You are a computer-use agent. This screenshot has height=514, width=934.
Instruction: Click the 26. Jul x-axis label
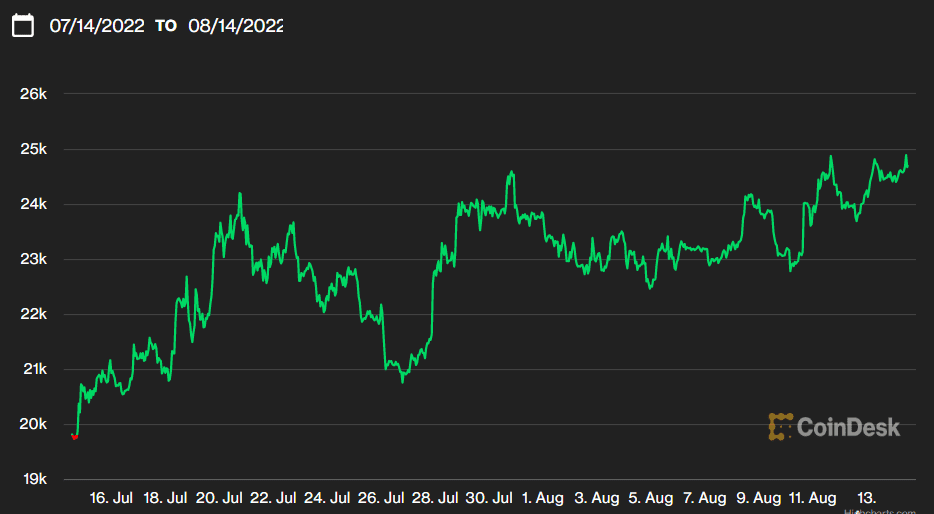pos(381,498)
